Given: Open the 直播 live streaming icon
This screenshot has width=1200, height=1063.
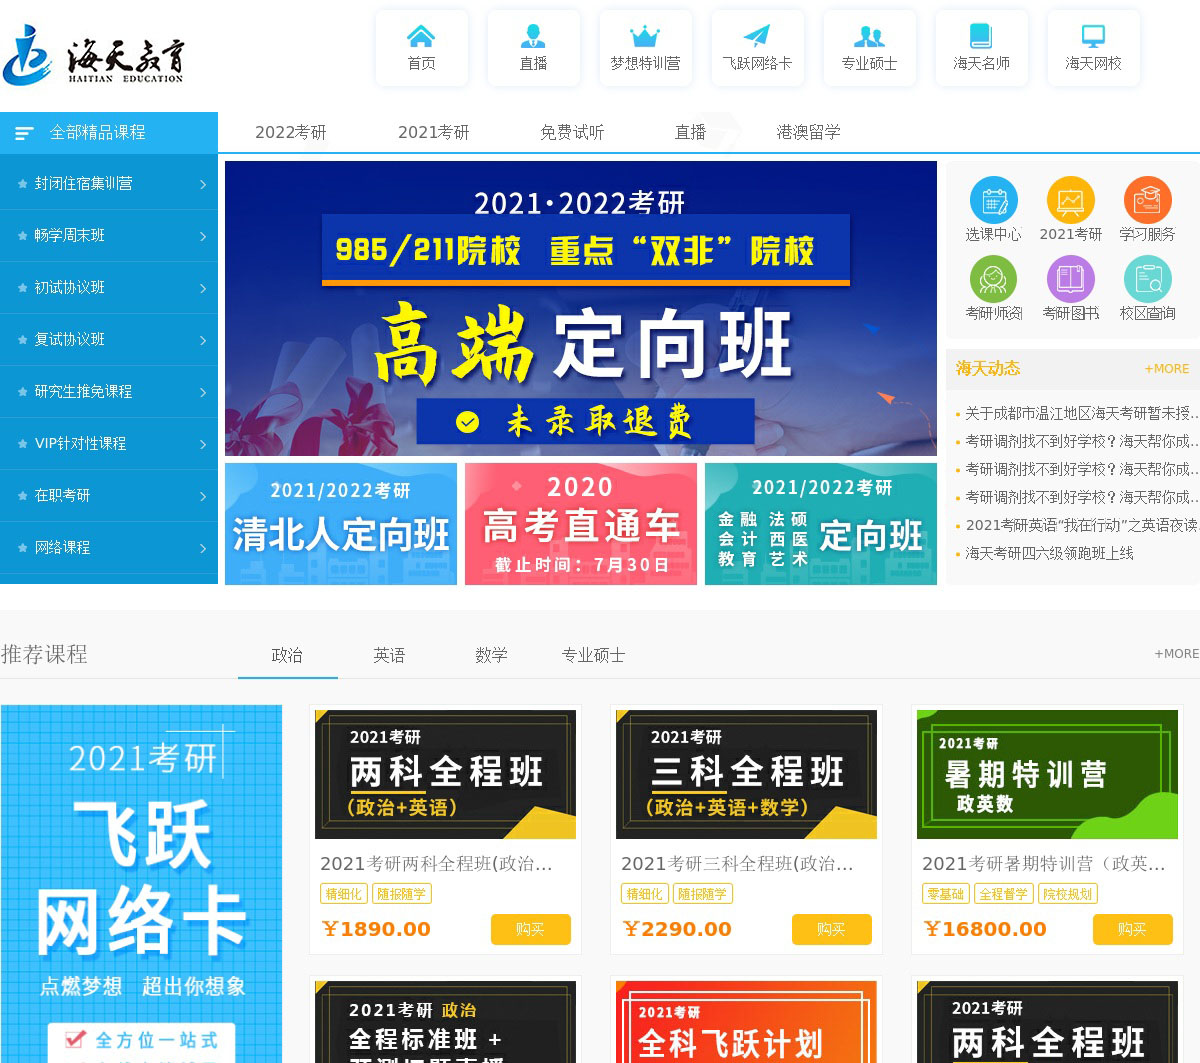Looking at the screenshot, I should tap(533, 37).
